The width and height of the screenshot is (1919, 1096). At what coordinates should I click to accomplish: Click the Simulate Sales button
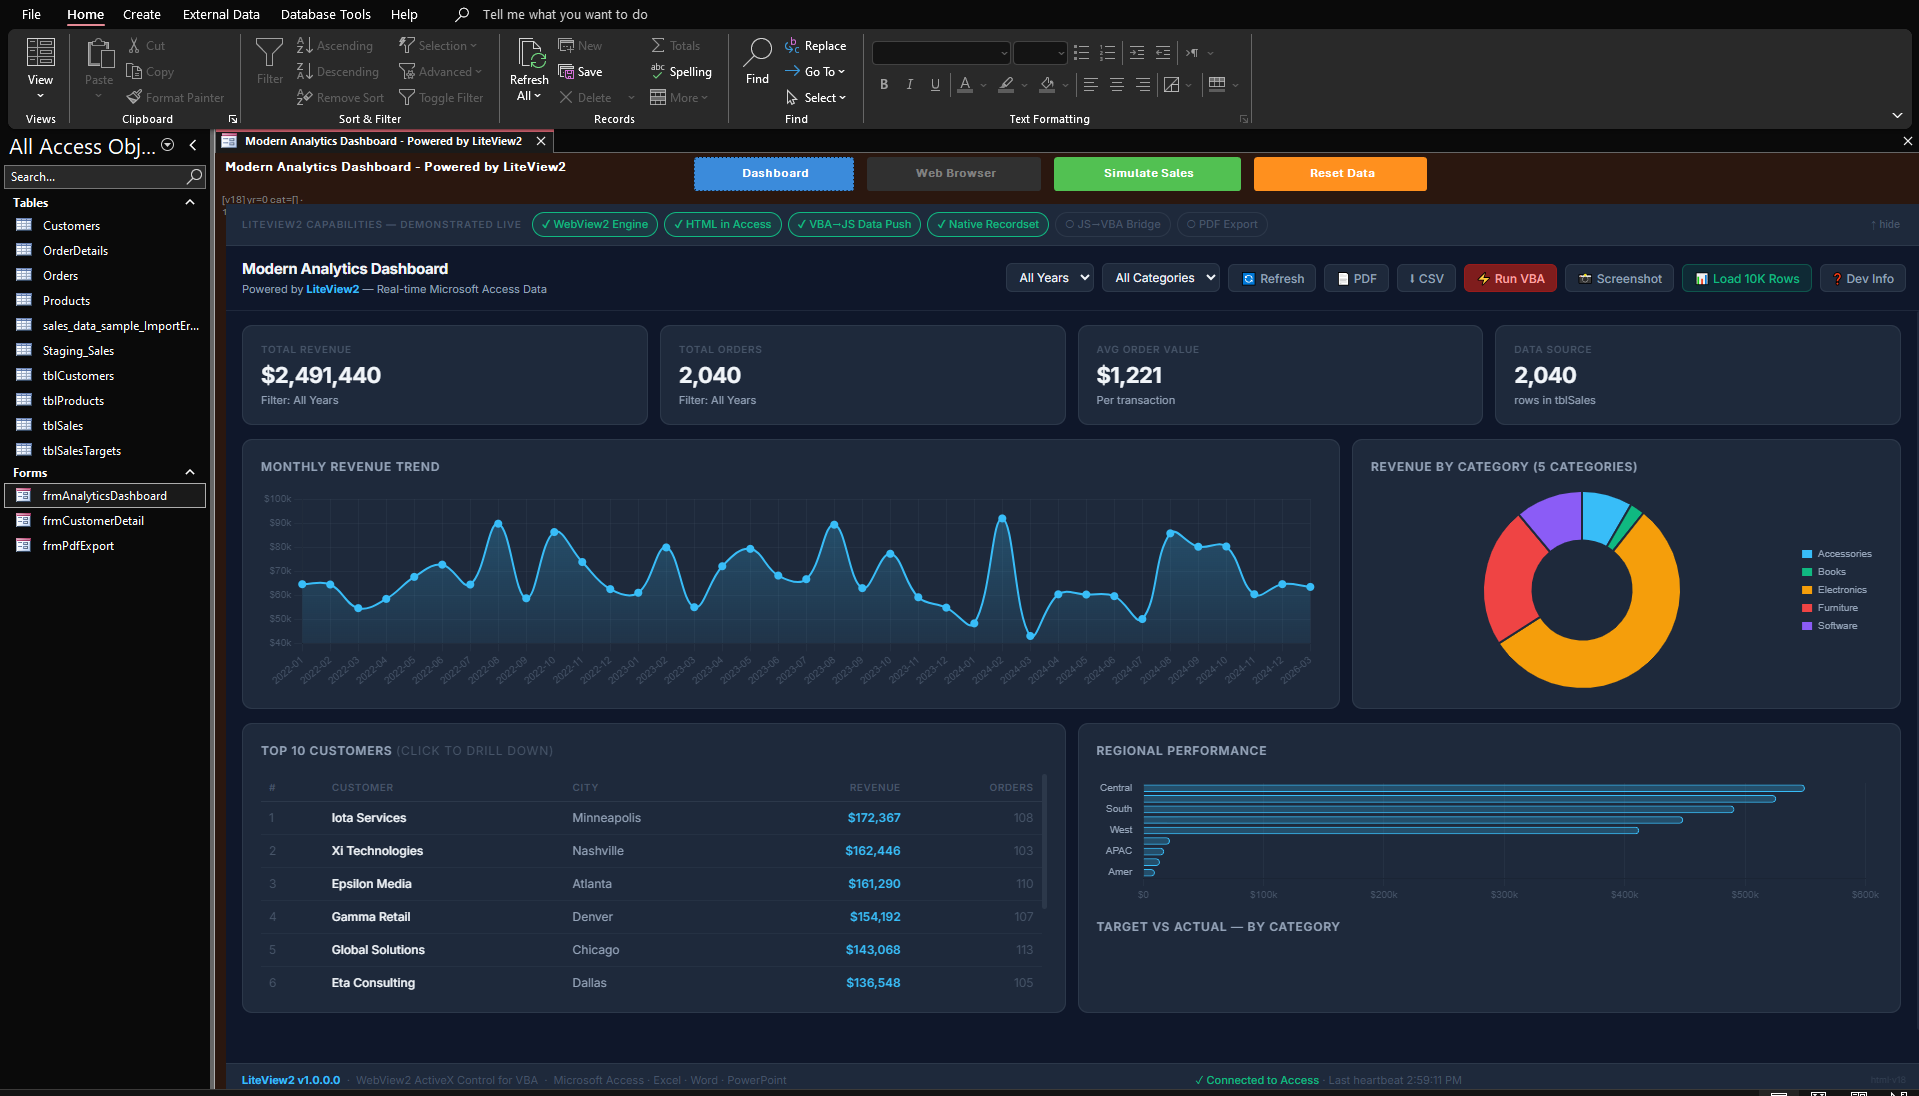(1147, 174)
